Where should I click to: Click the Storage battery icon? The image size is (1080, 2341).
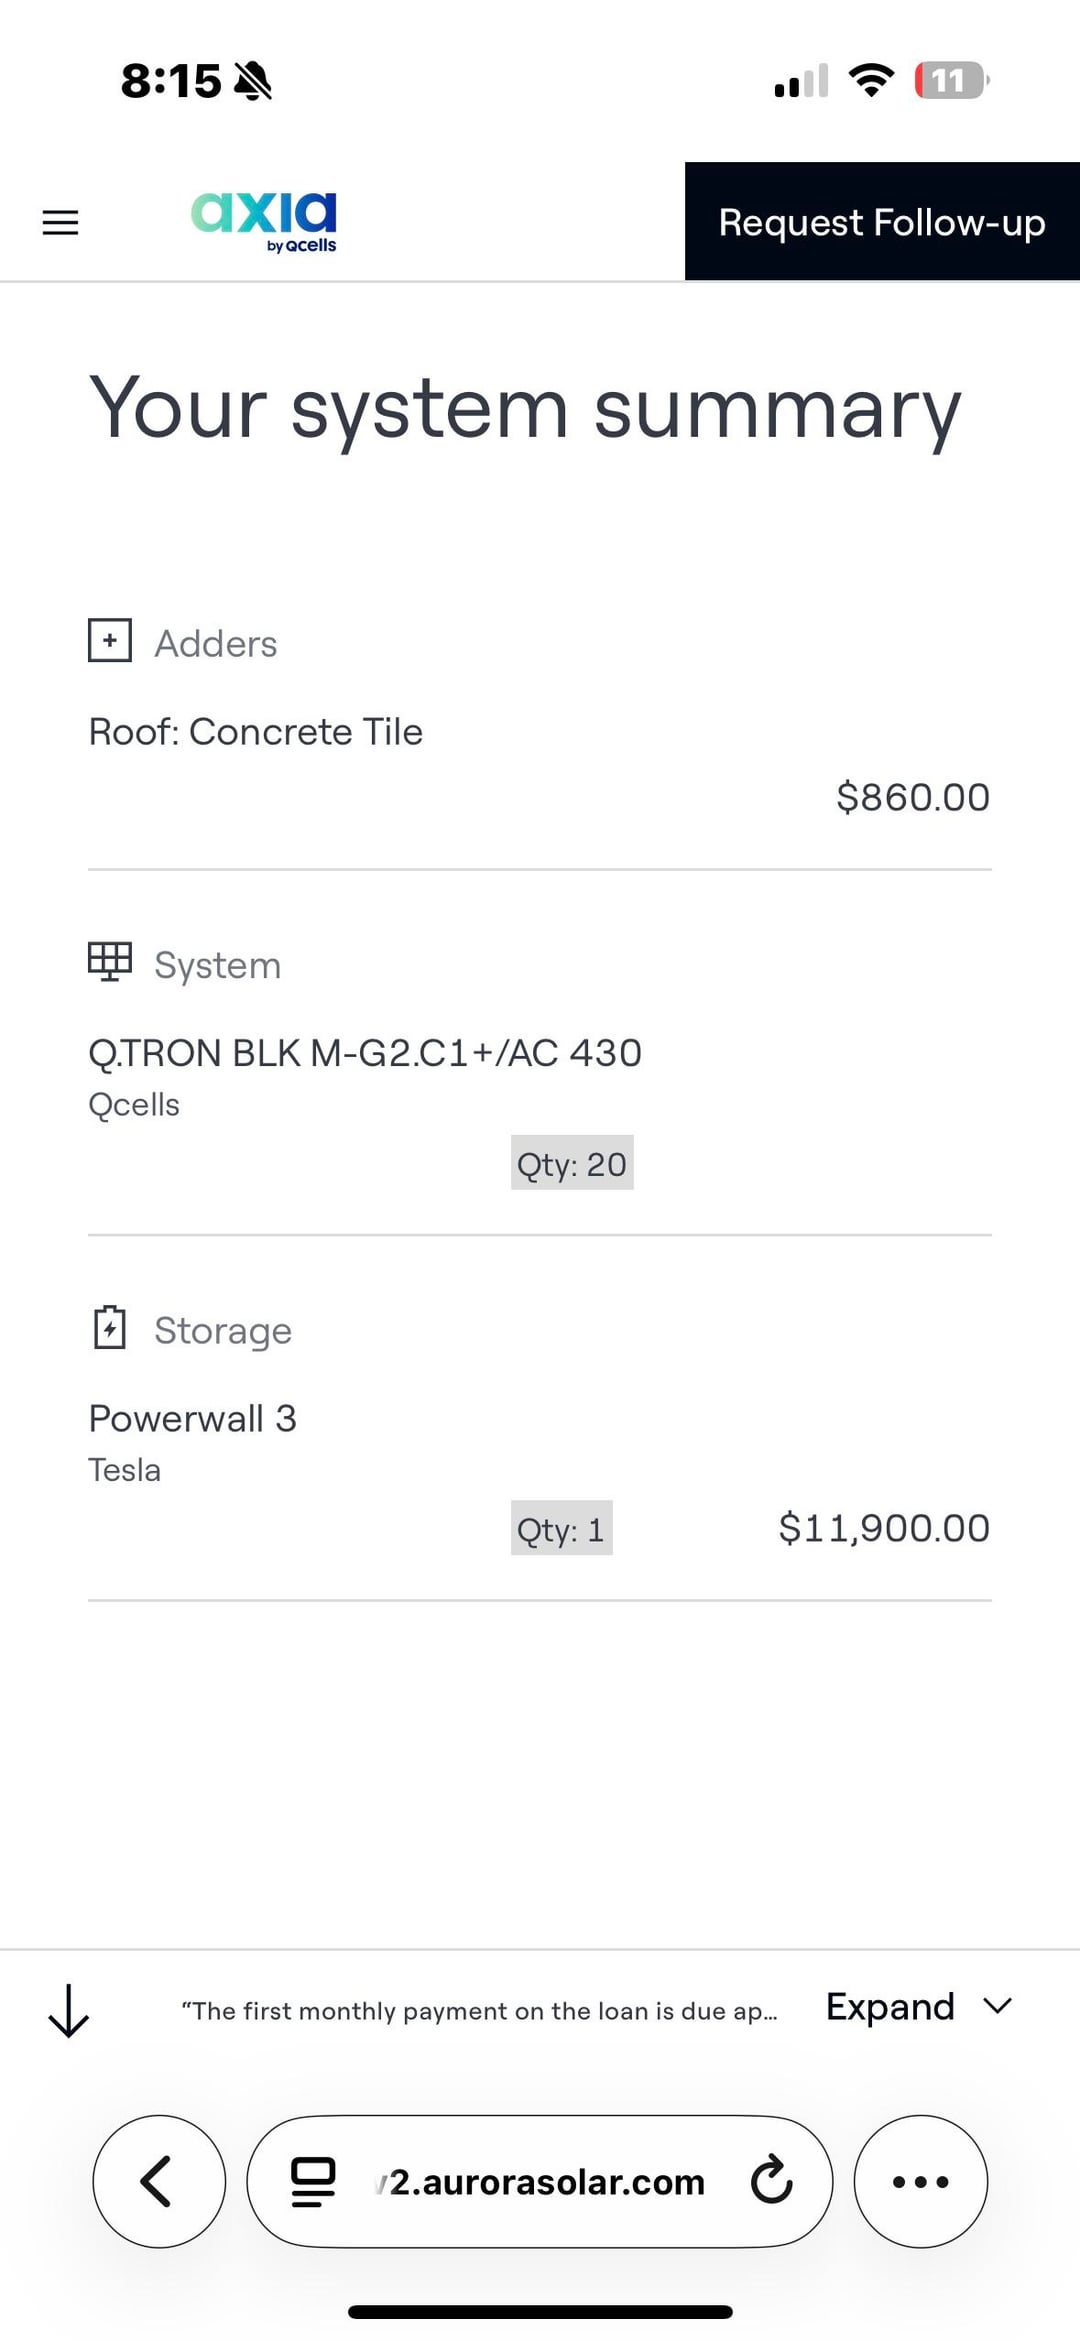pos(110,1328)
